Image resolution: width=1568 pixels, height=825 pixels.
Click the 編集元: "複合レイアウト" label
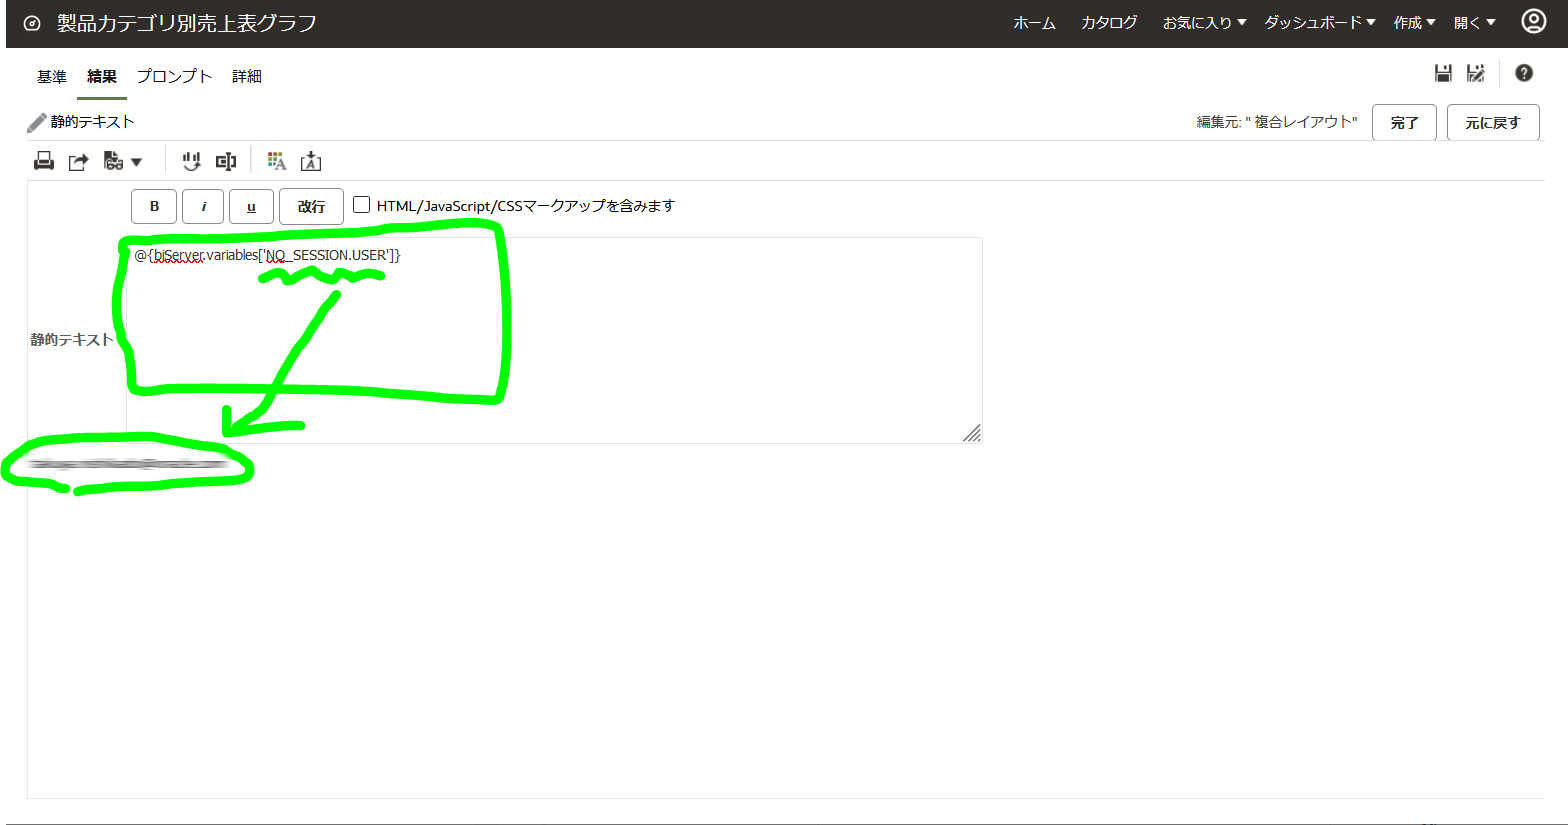coord(1277,122)
